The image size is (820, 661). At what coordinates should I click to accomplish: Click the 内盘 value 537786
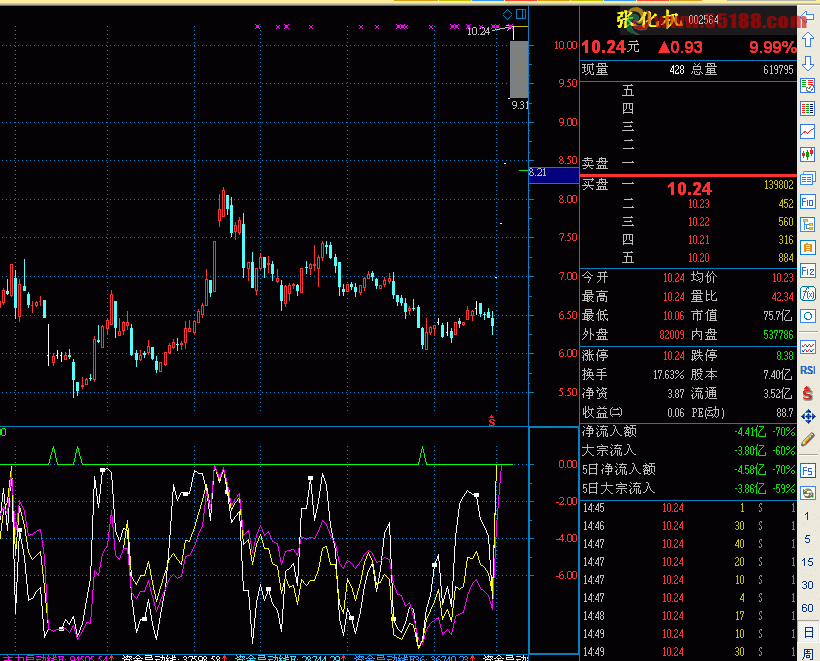point(778,335)
